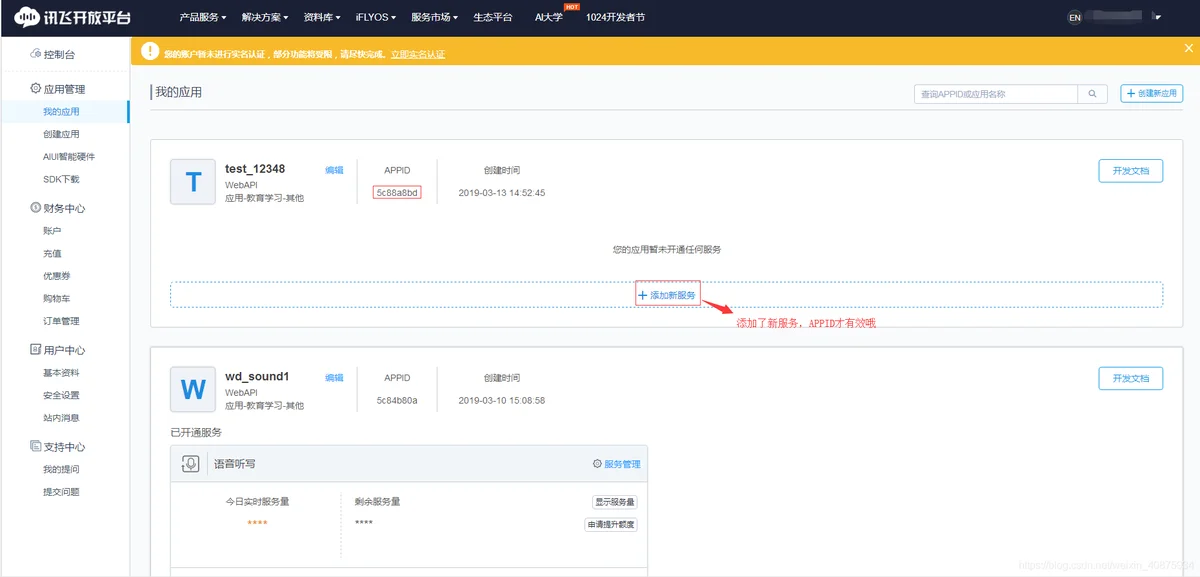Select 创建应用 in the sidebar
Screen dimensions: 1200x577
coord(61,134)
